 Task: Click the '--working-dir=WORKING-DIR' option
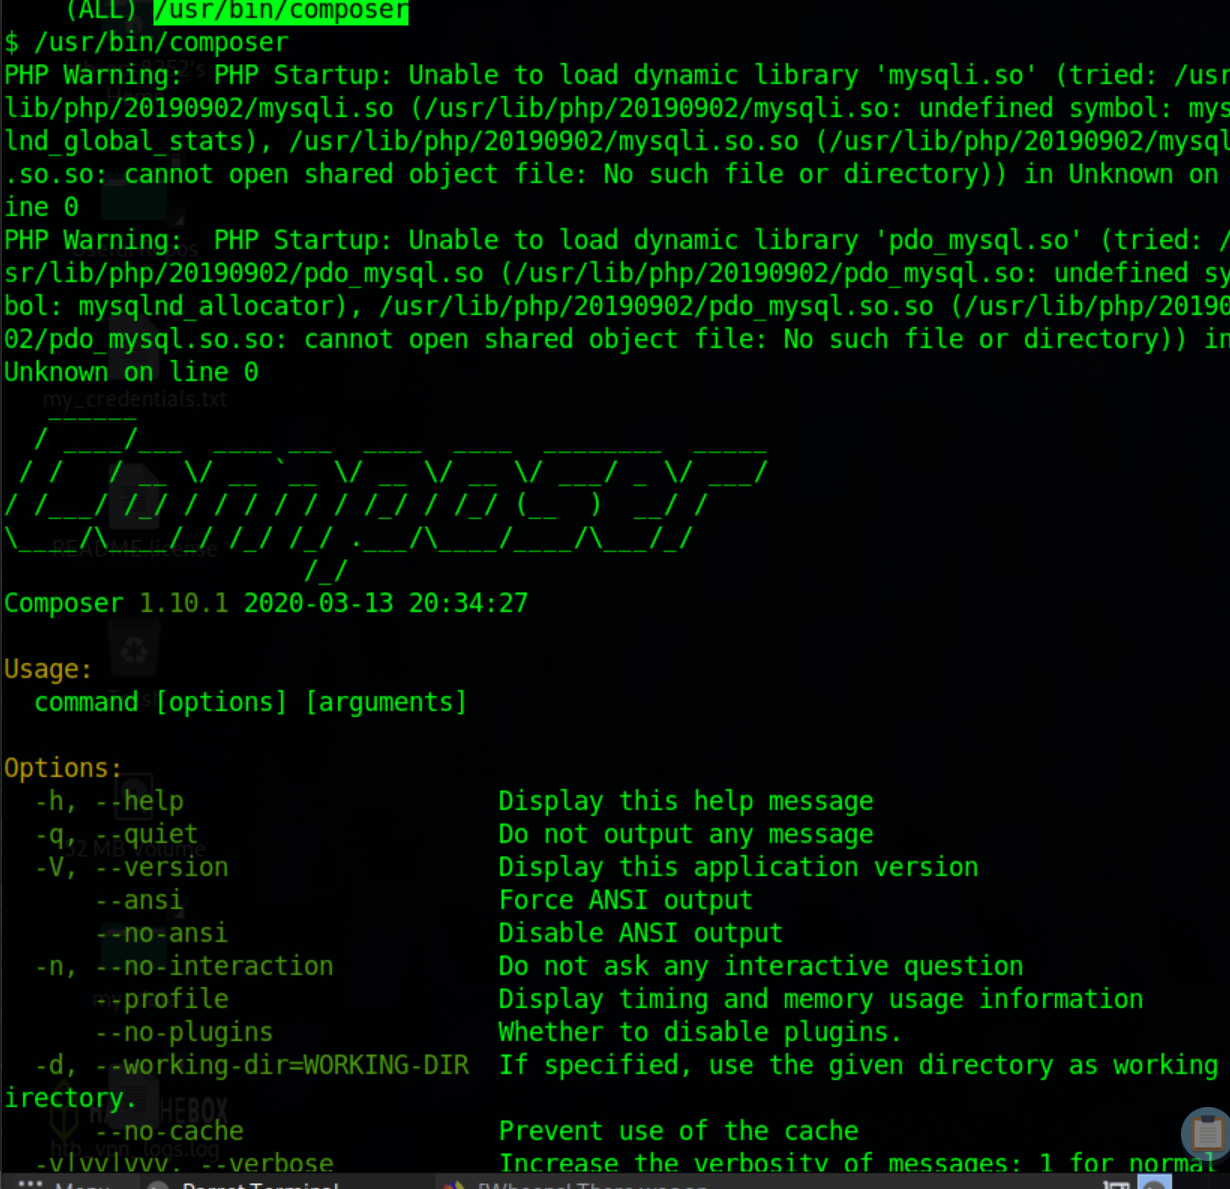281,1065
